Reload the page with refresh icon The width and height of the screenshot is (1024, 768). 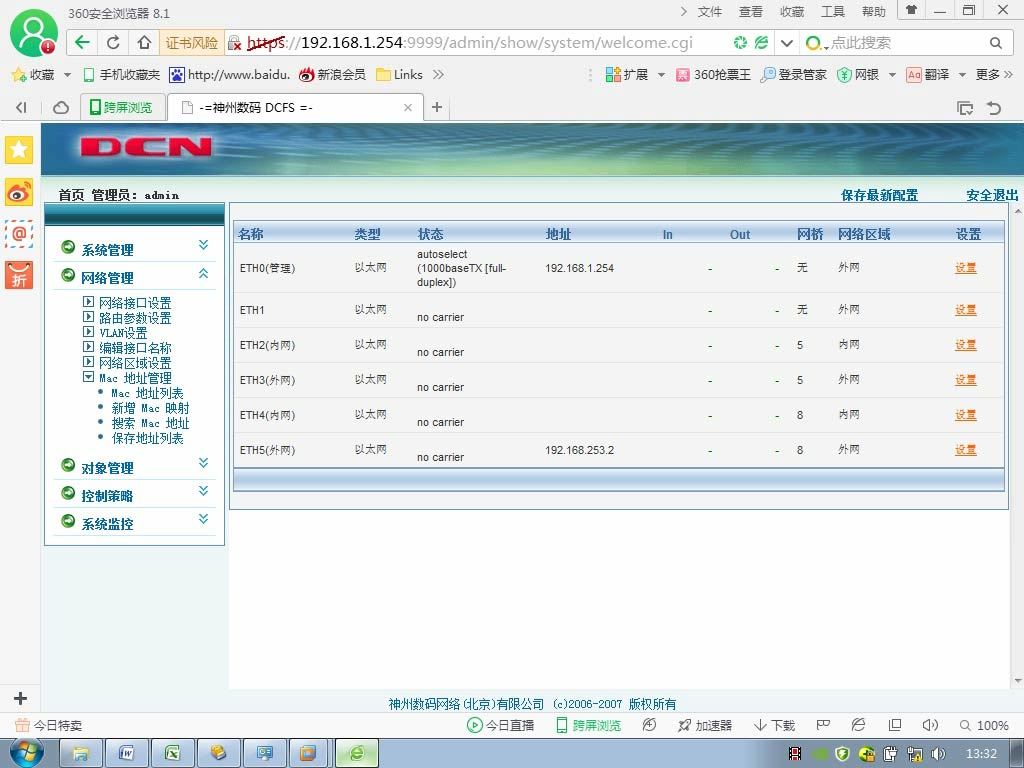click(113, 42)
